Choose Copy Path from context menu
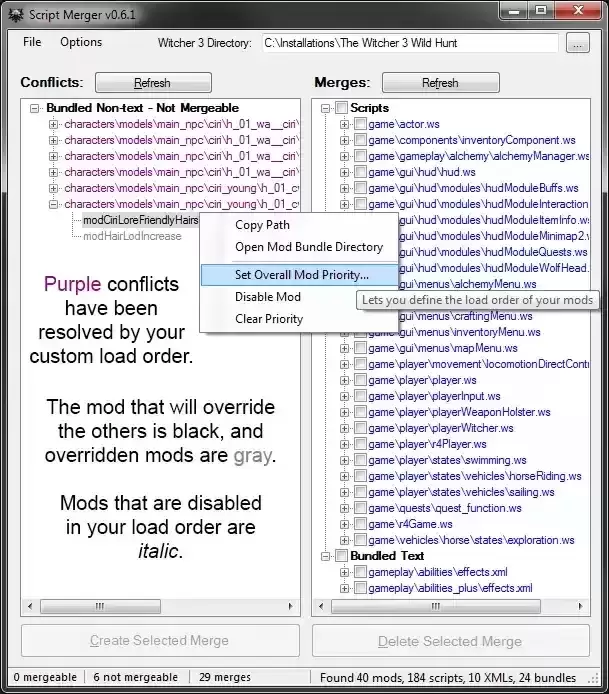 tap(262, 225)
